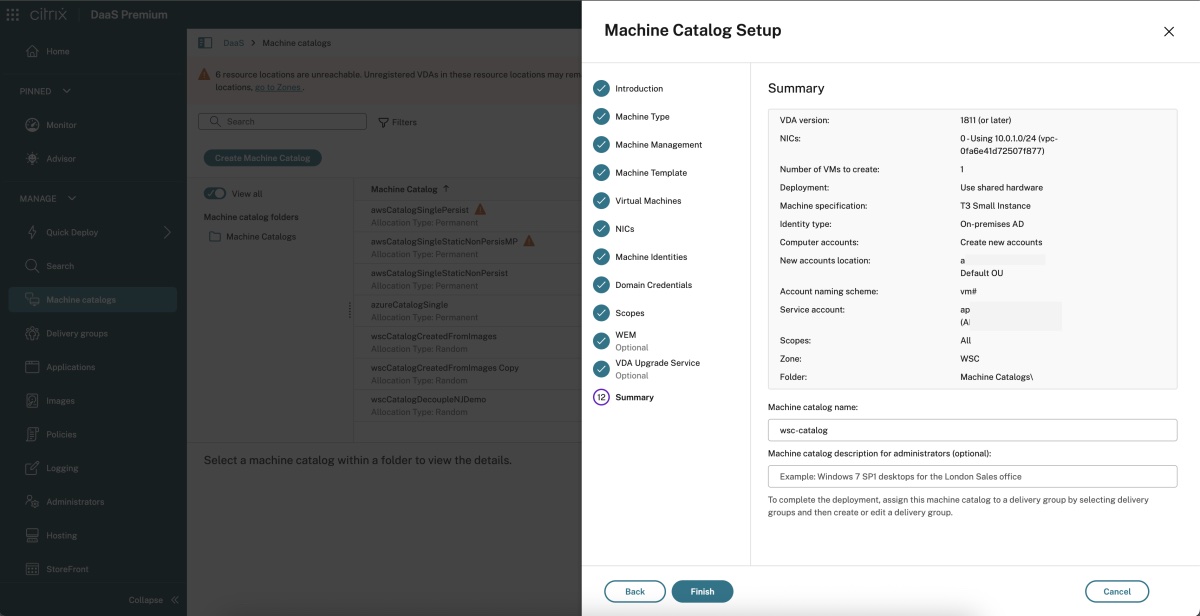Viewport: 1200px width, 616px height.
Task: Close the Machine Catalog Setup dialog
Action: coord(1169,32)
